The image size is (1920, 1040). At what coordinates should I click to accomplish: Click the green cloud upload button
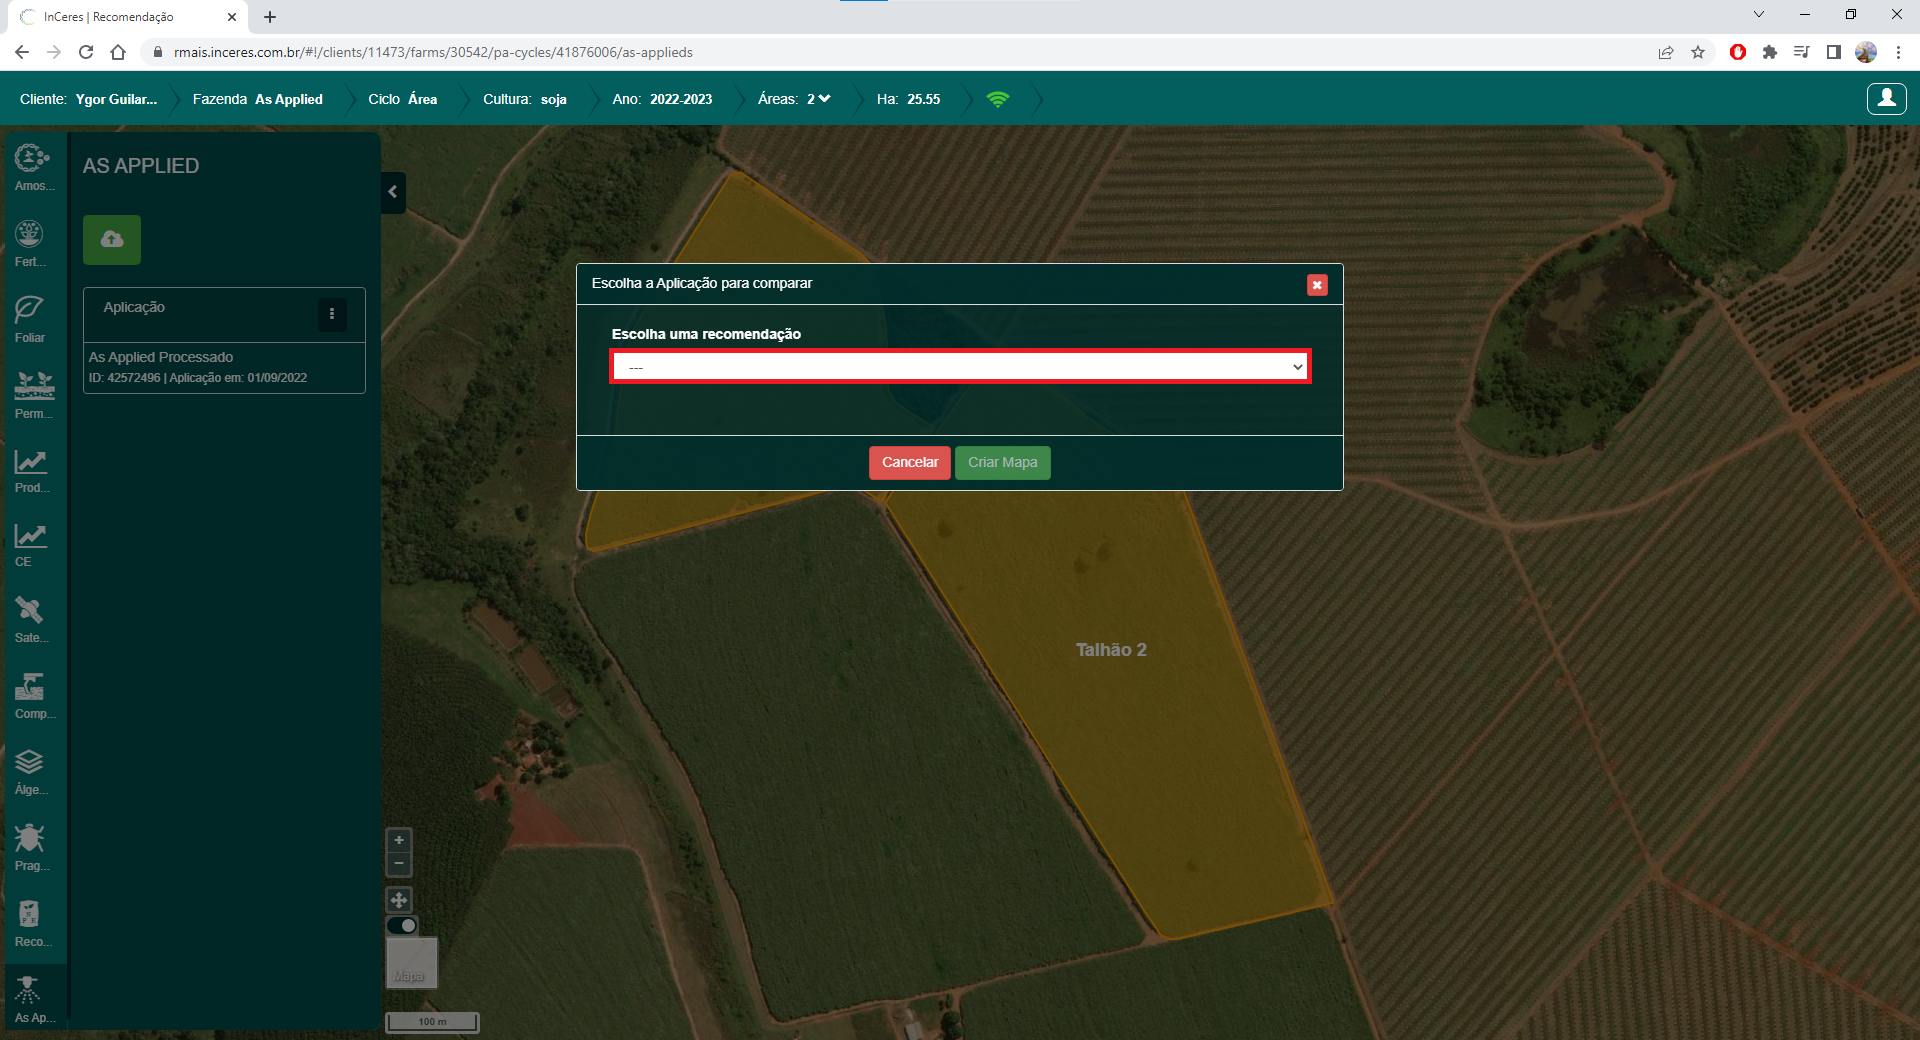pyautogui.click(x=112, y=240)
